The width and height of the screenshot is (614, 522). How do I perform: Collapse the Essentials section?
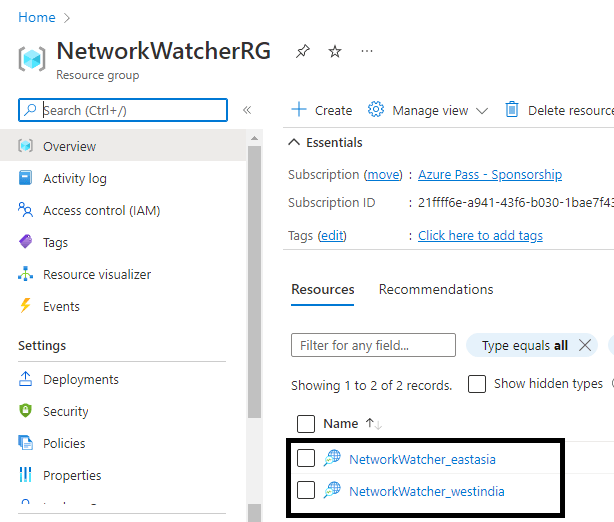coord(294,142)
